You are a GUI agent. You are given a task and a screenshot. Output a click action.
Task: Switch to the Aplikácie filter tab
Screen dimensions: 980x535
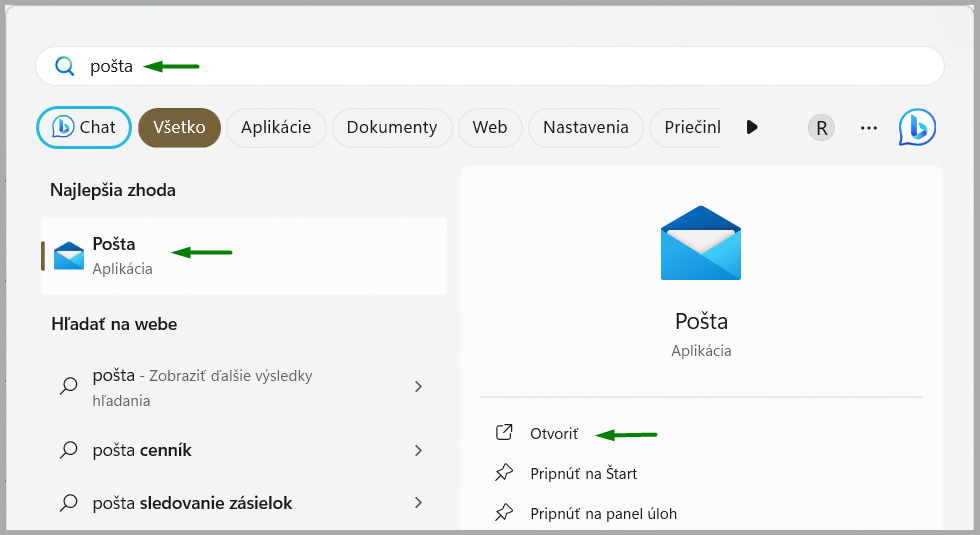pos(276,127)
